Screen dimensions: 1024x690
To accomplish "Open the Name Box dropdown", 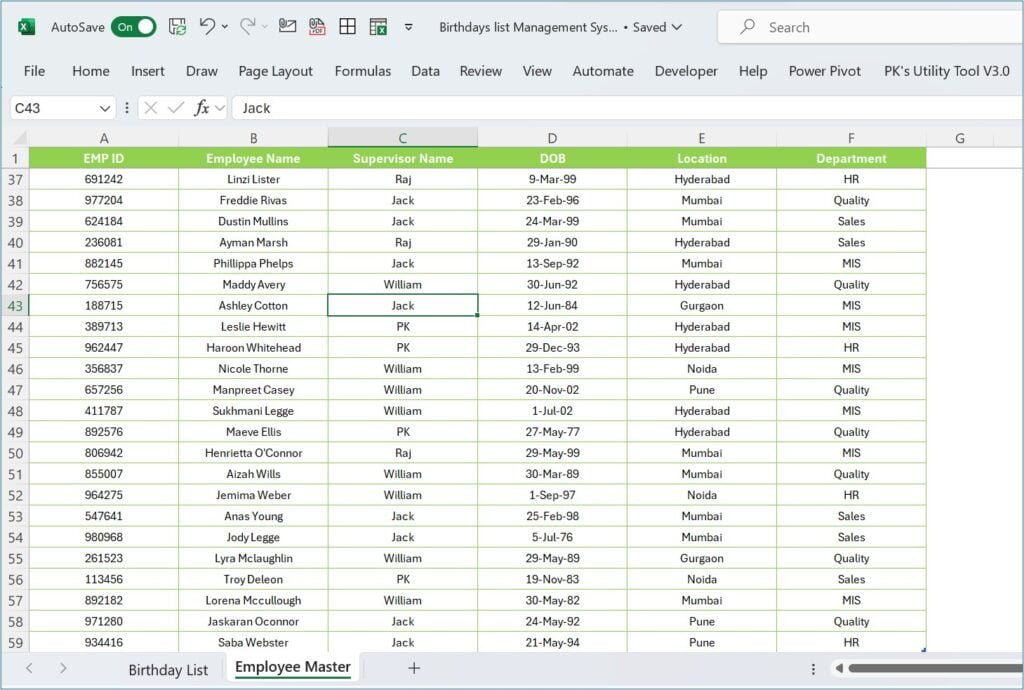I will pyautogui.click(x=104, y=107).
